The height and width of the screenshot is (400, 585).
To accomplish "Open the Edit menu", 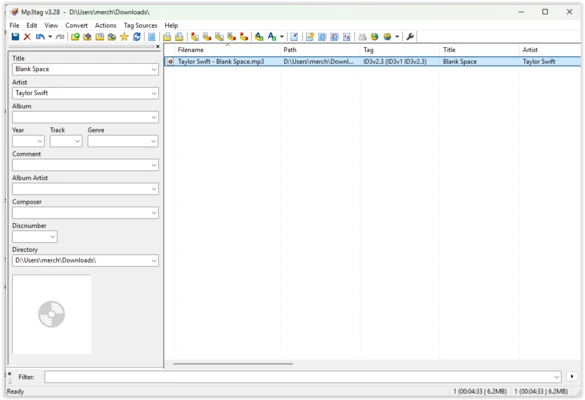I will click(x=32, y=25).
